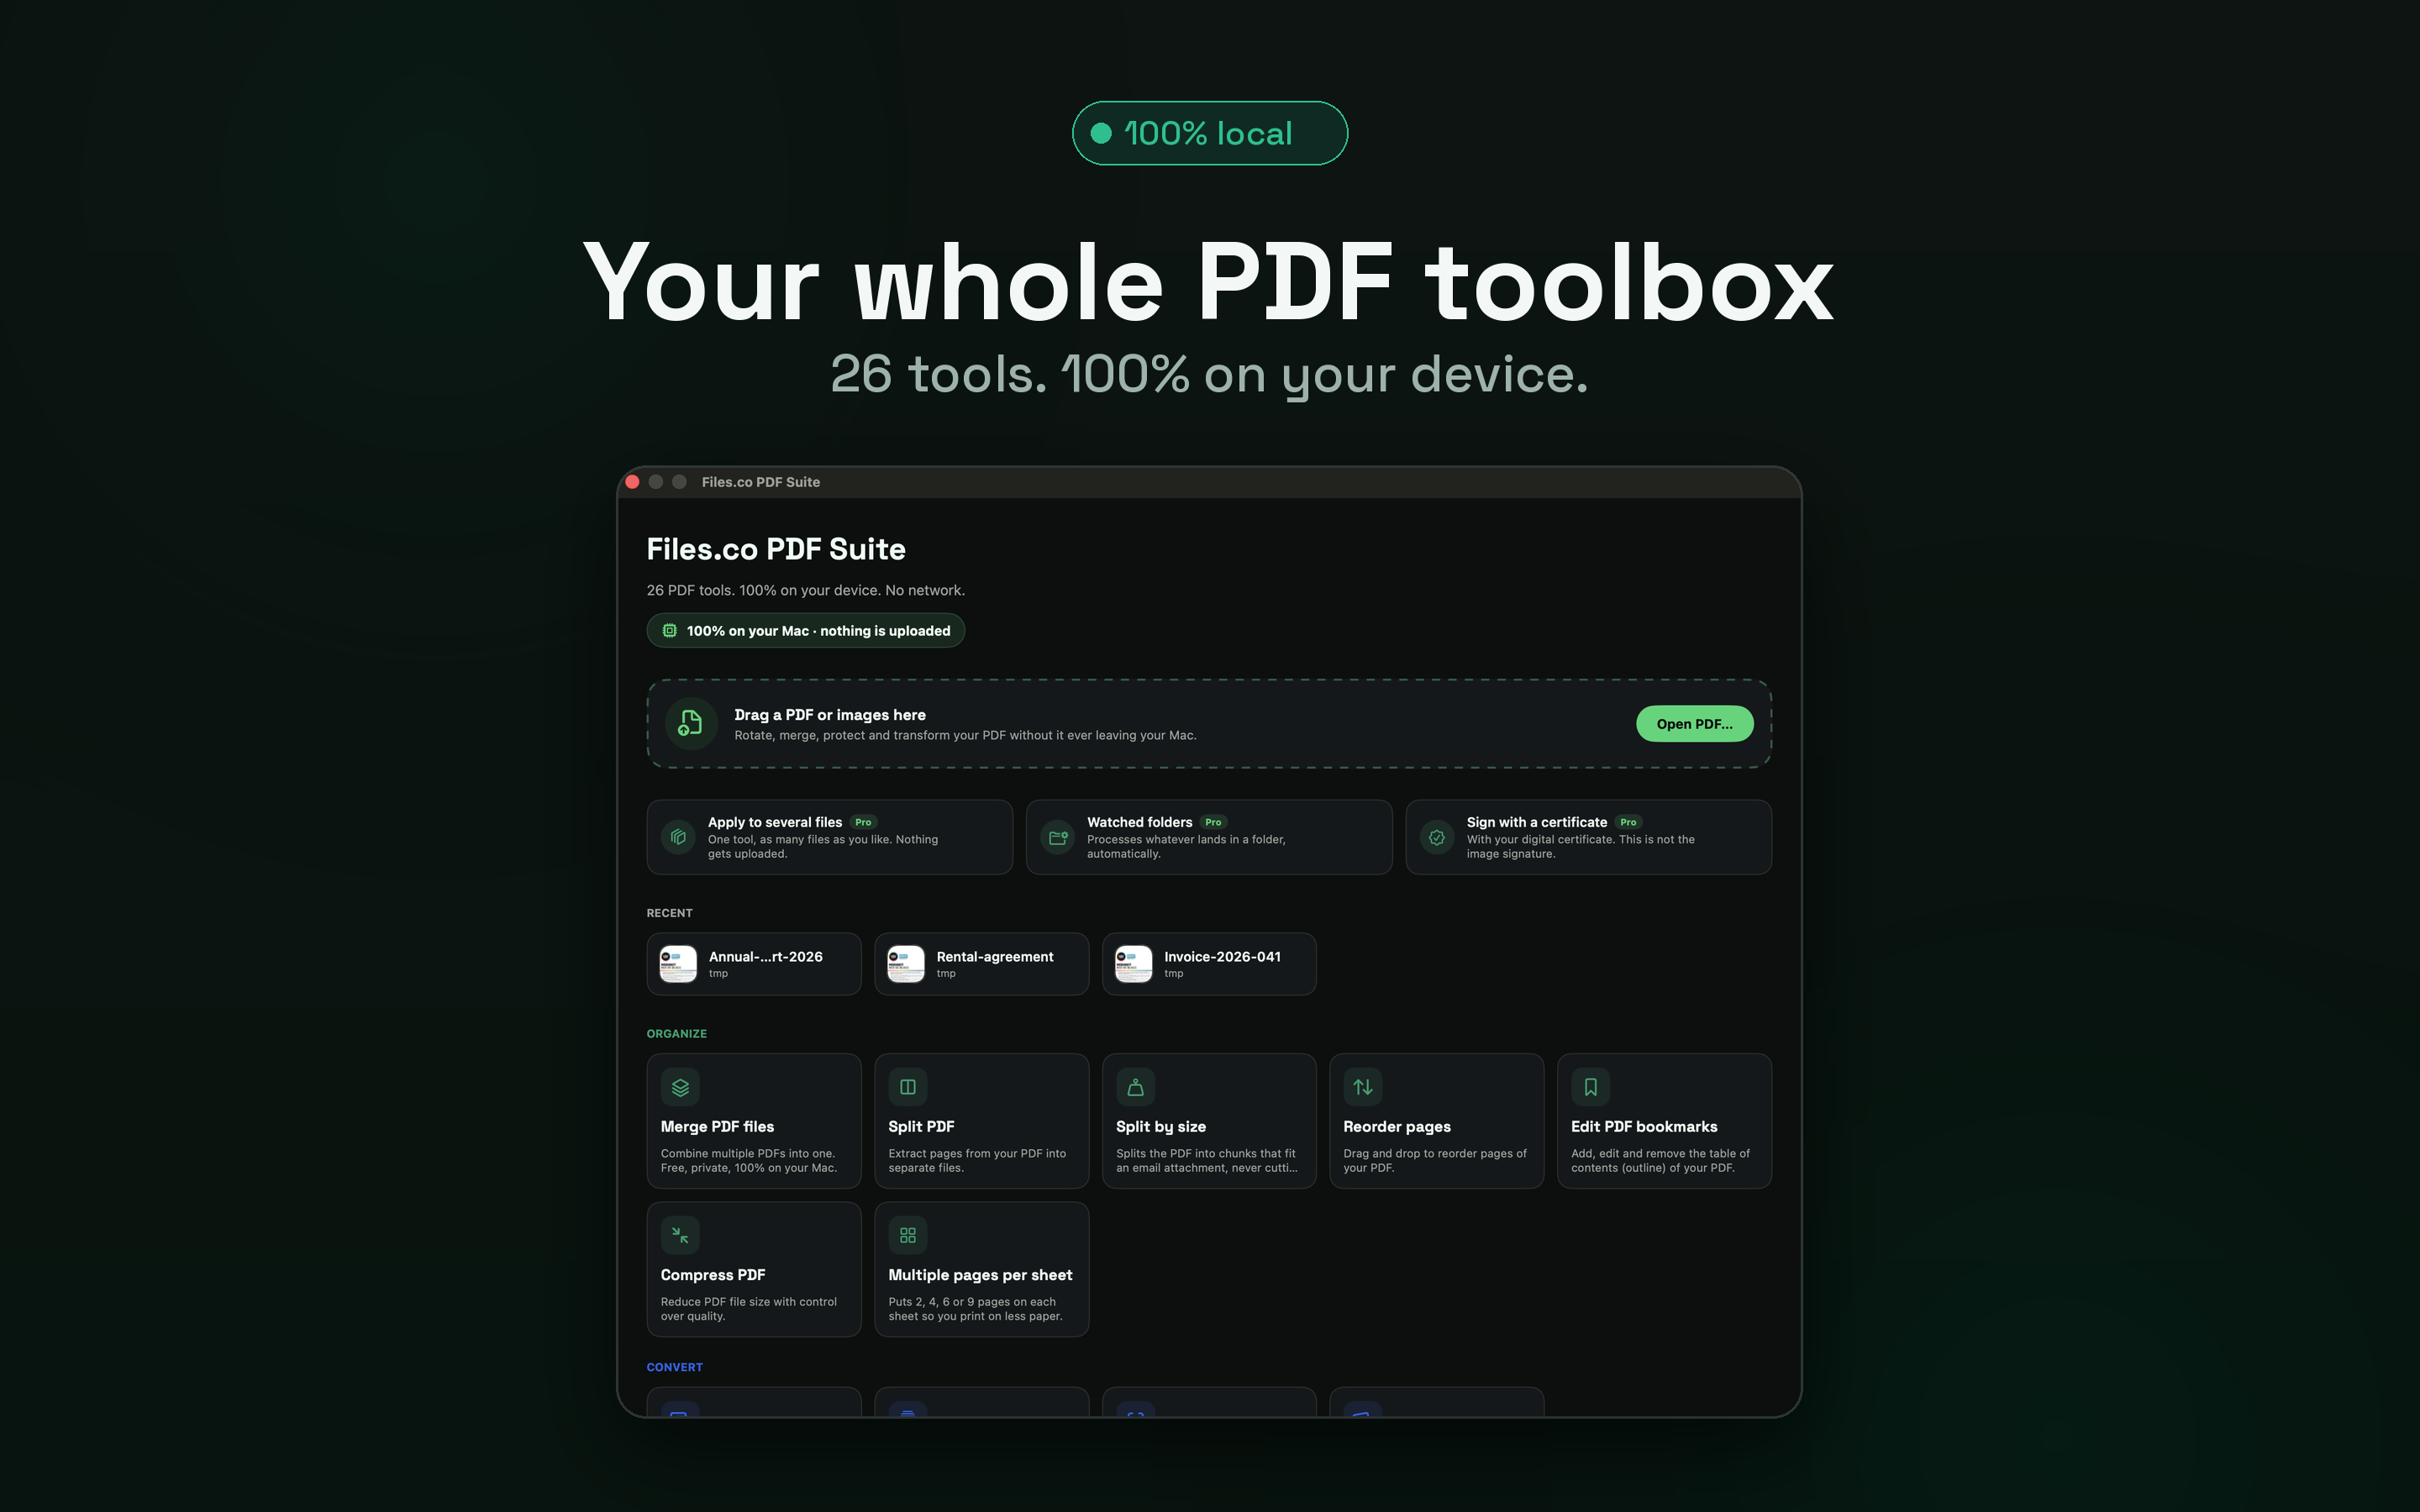Open recent file Rental-agreement

pyautogui.click(x=981, y=964)
